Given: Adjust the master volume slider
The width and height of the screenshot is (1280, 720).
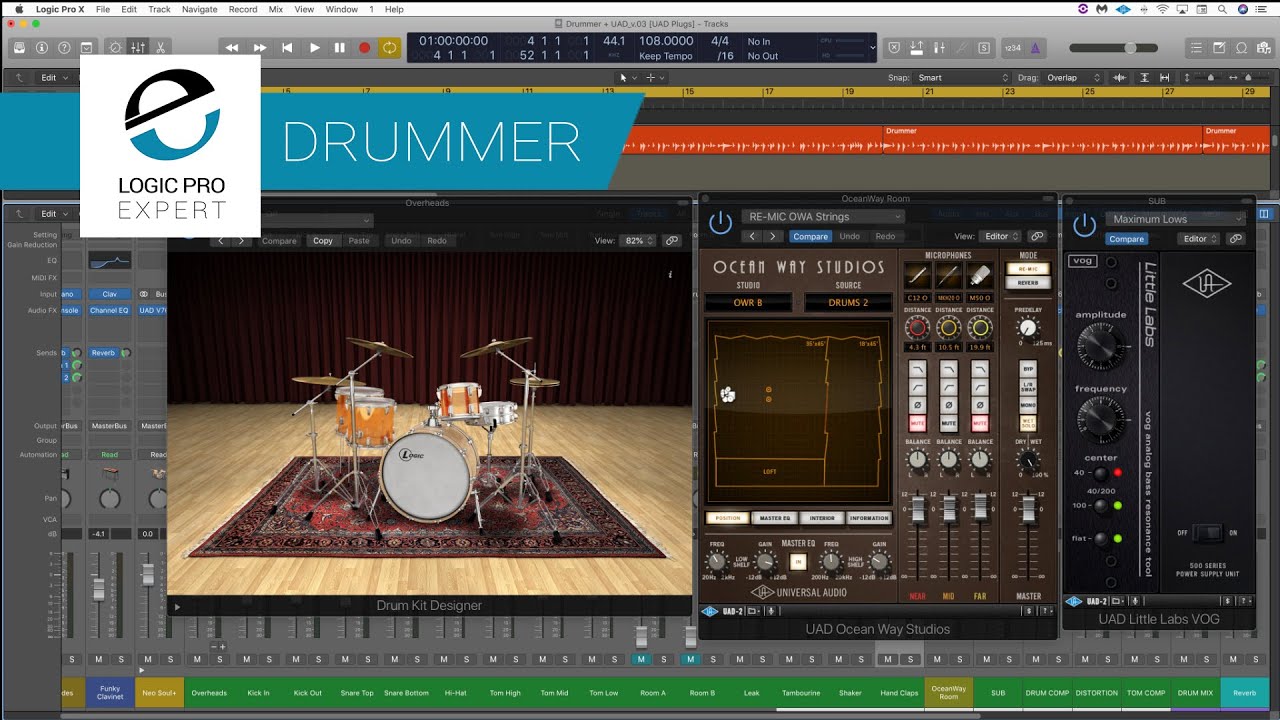Looking at the screenshot, I should click(1115, 47).
